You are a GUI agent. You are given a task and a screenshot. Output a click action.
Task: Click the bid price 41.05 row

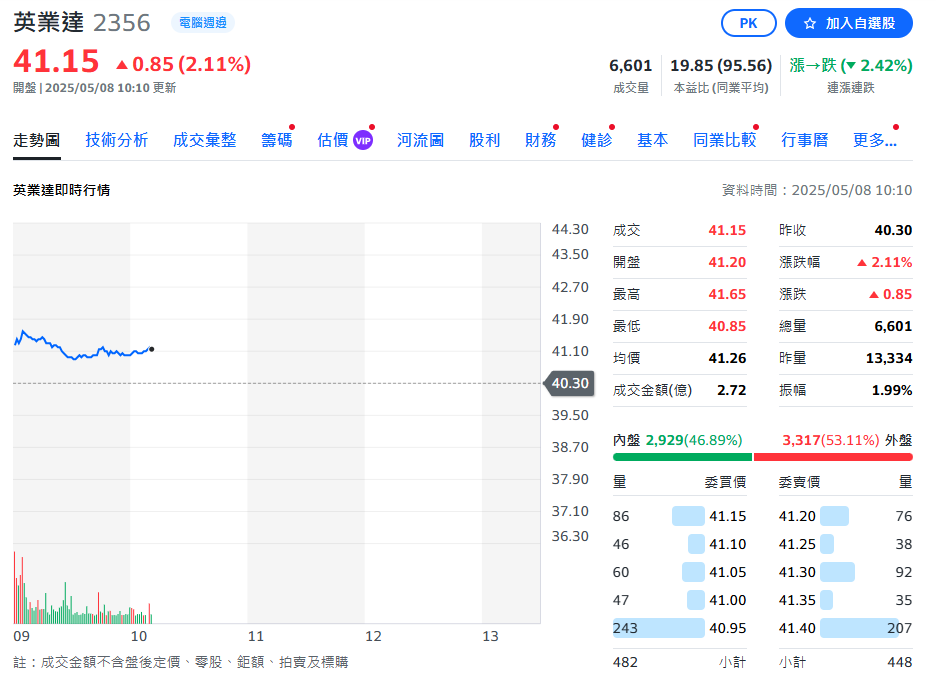(679, 572)
